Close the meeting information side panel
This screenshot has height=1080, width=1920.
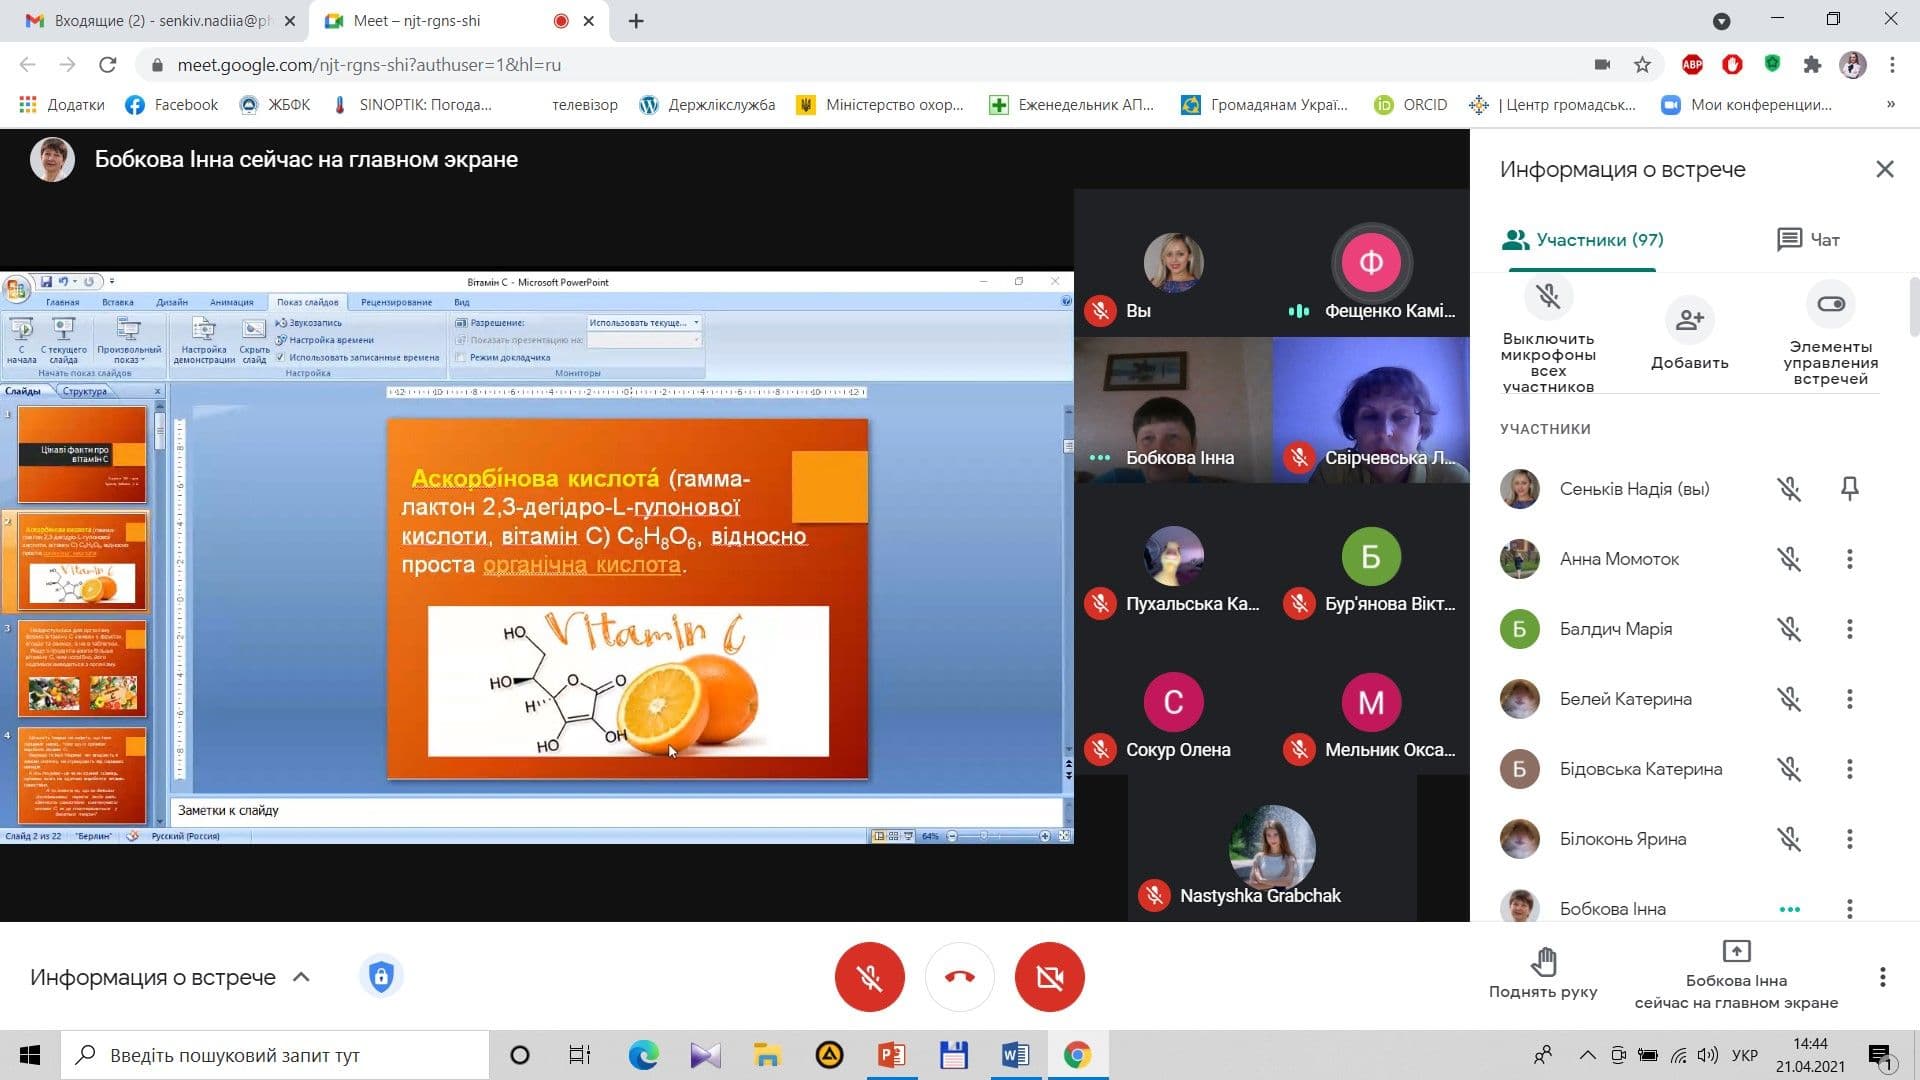tap(1884, 169)
